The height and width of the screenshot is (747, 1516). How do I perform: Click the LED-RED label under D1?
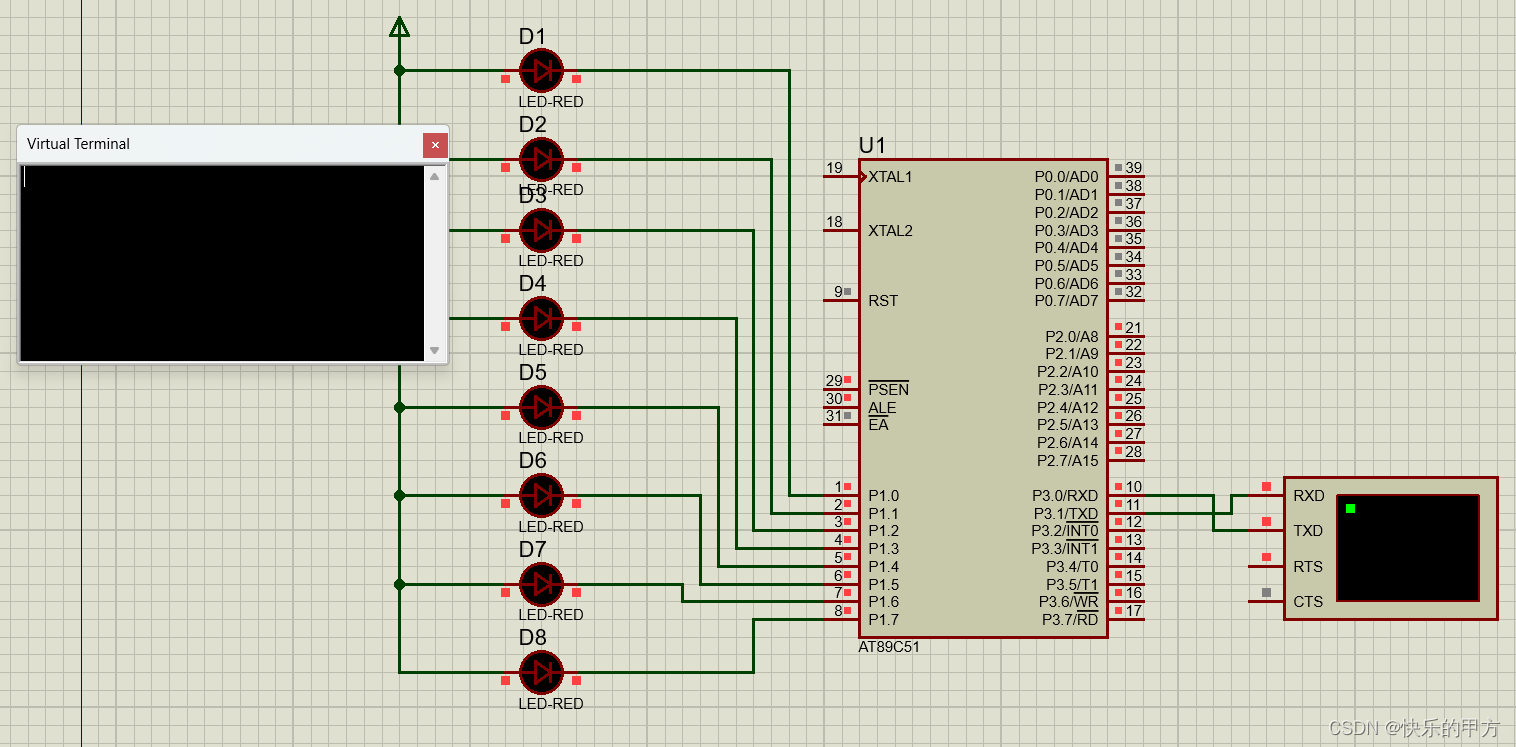pos(550,102)
